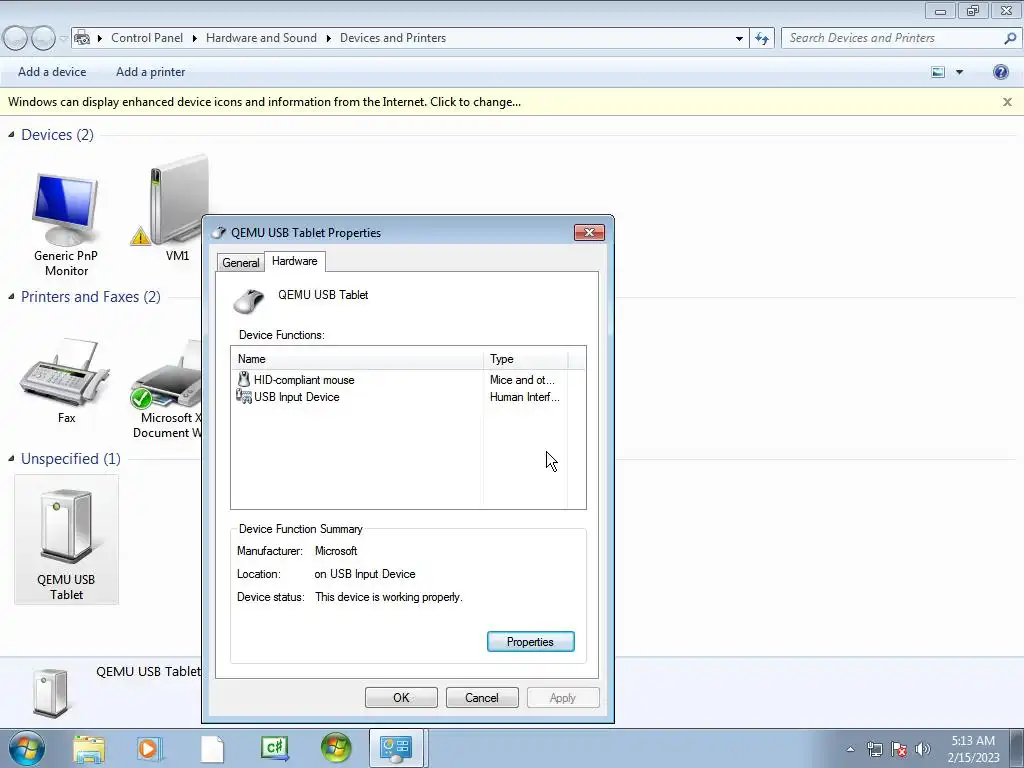Dismiss the yellow information bar
Screen dimensions: 1024x768
click(1007, 102)
